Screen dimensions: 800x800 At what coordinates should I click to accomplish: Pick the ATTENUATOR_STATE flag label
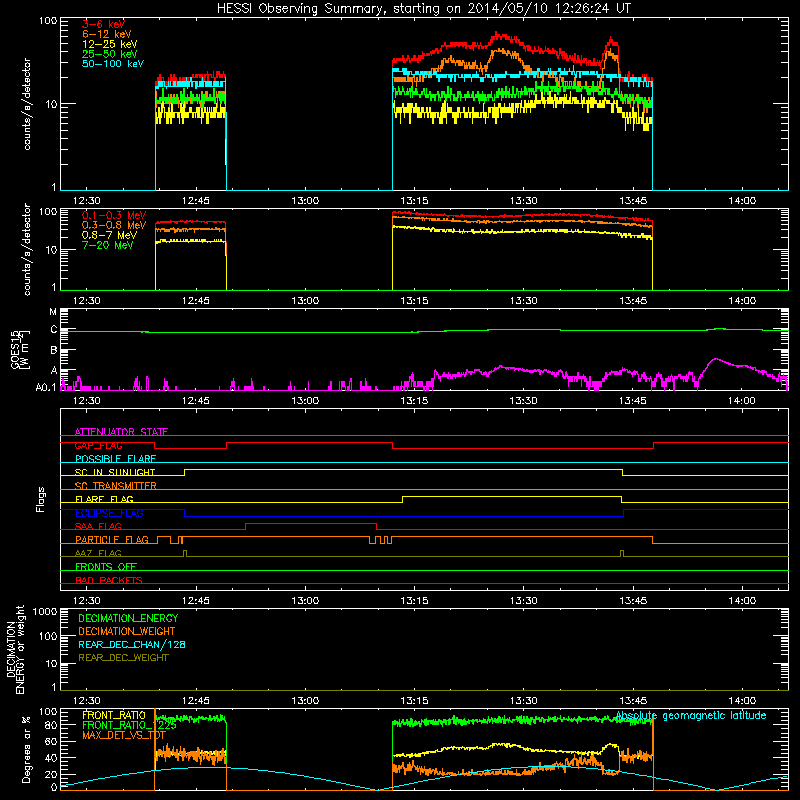pyautogui.click(x=121, y=432)
